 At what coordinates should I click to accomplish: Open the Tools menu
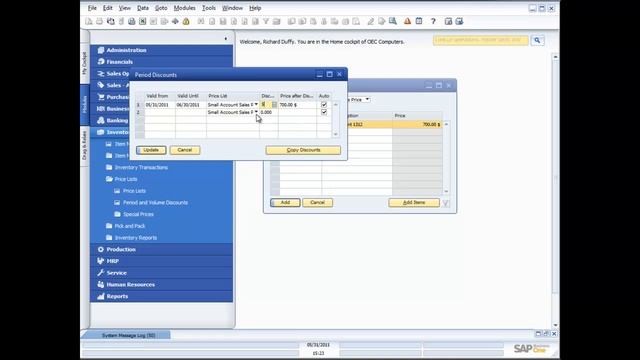[209, 8]
